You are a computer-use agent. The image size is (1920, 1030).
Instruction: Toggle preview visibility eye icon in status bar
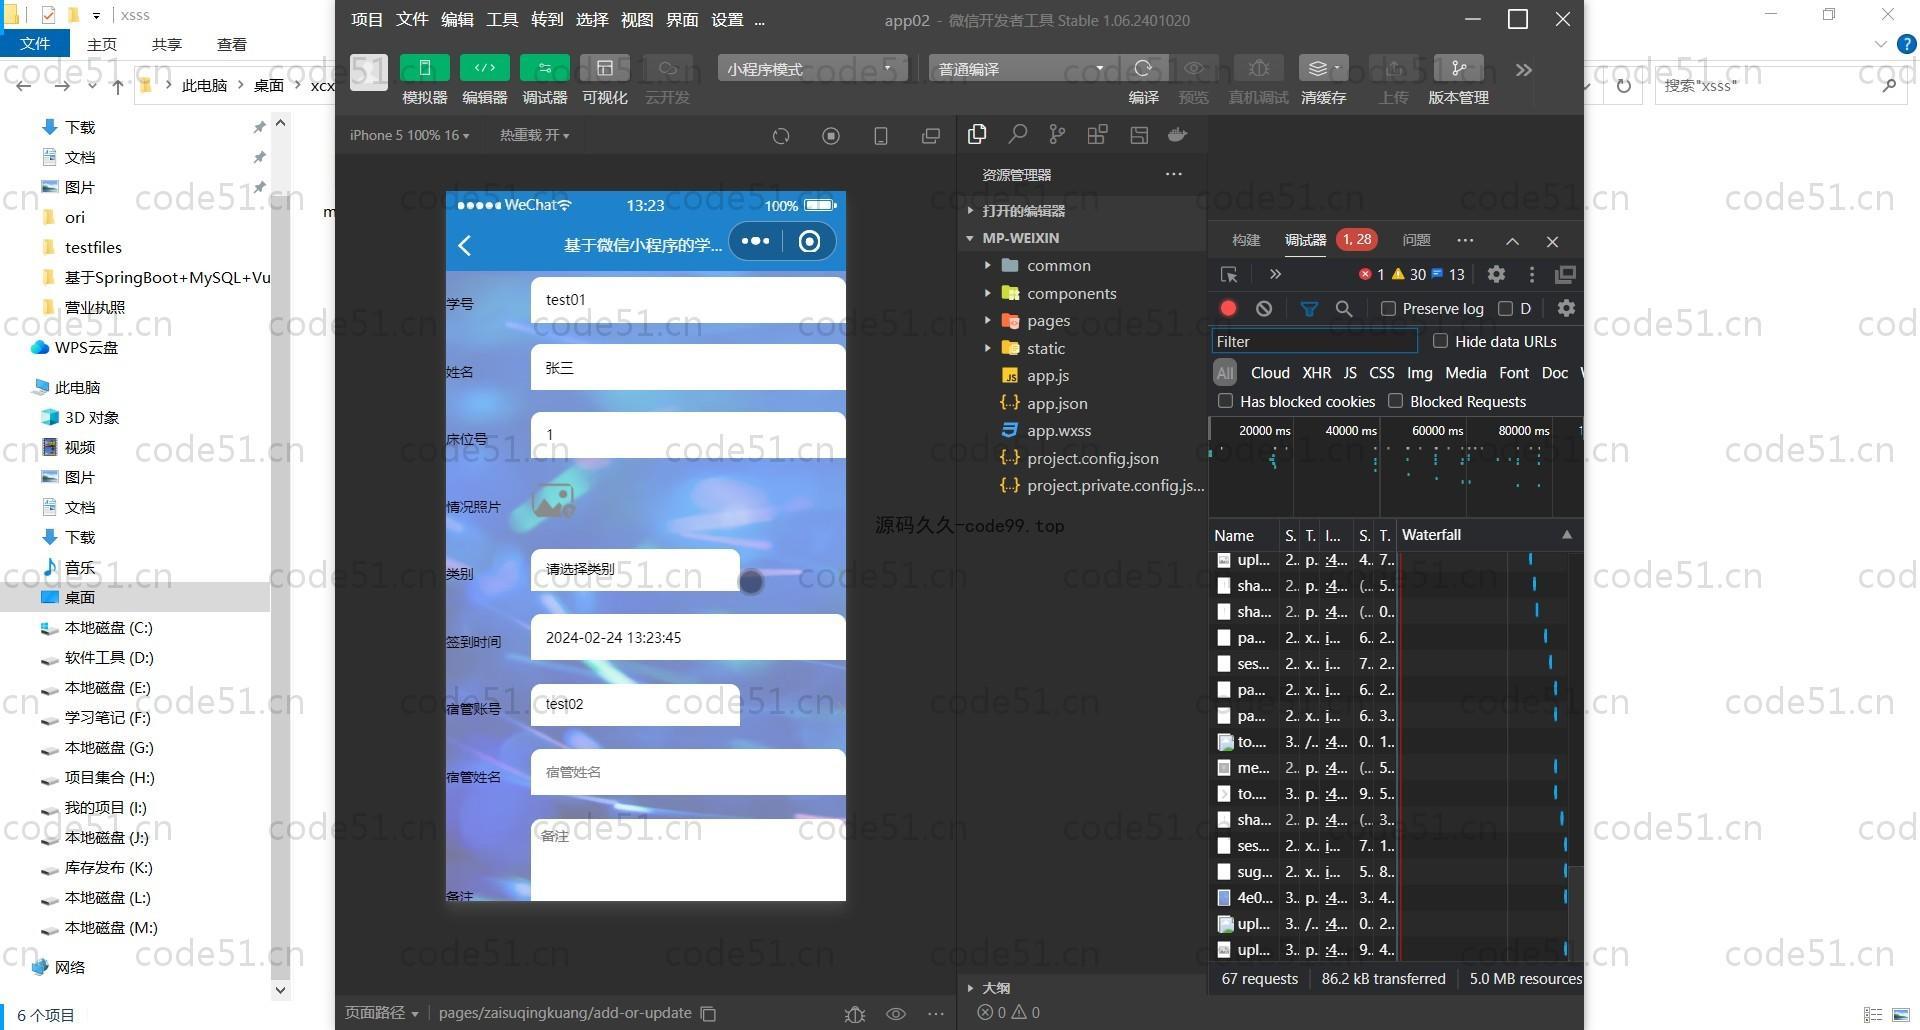(x=896, y=1013)
